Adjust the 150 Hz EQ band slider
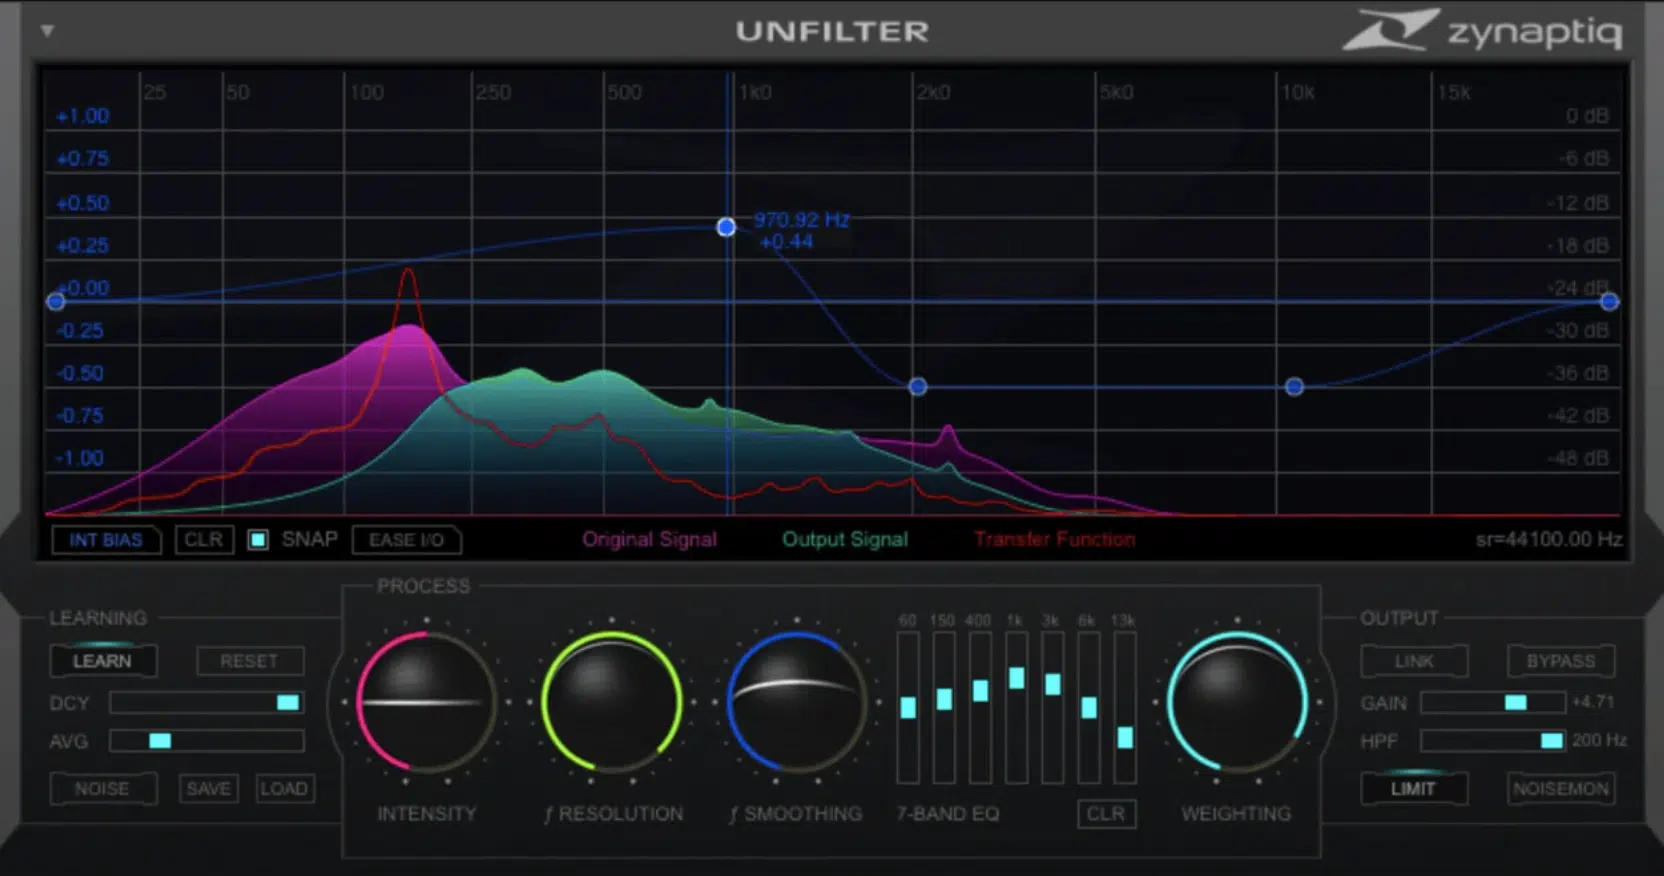The image size is (1664, 876). tap(944, 707)
